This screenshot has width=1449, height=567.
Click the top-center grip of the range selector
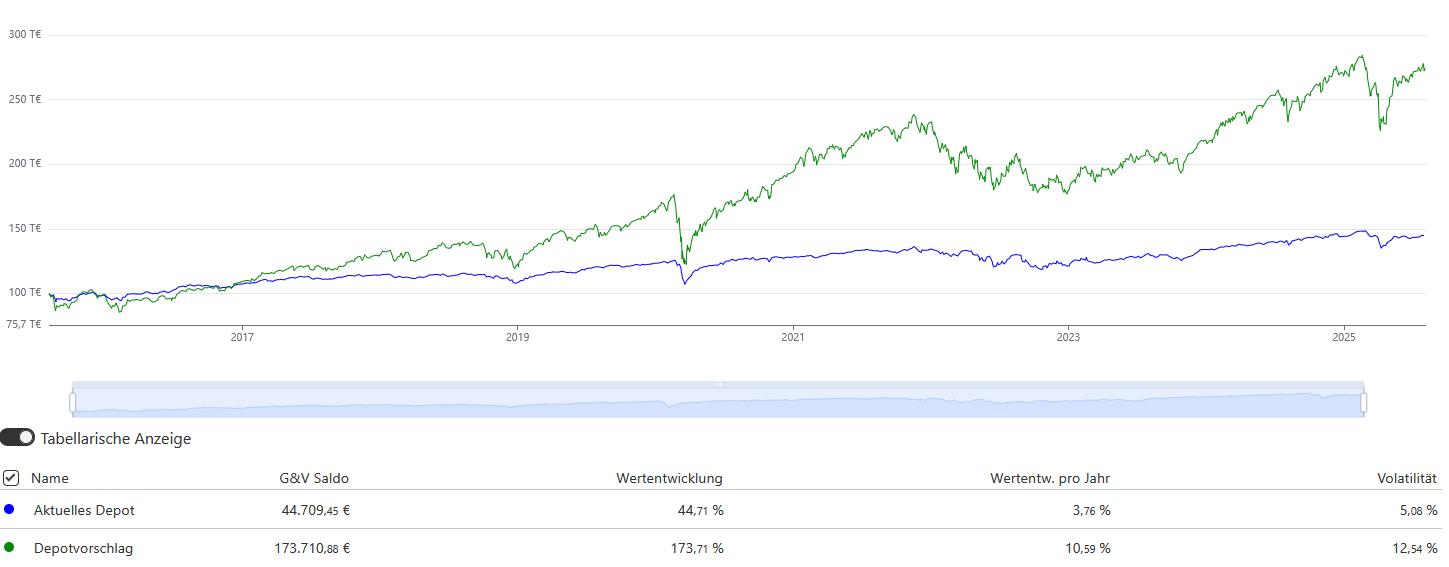pyautogui.click(x=718, y=384)
